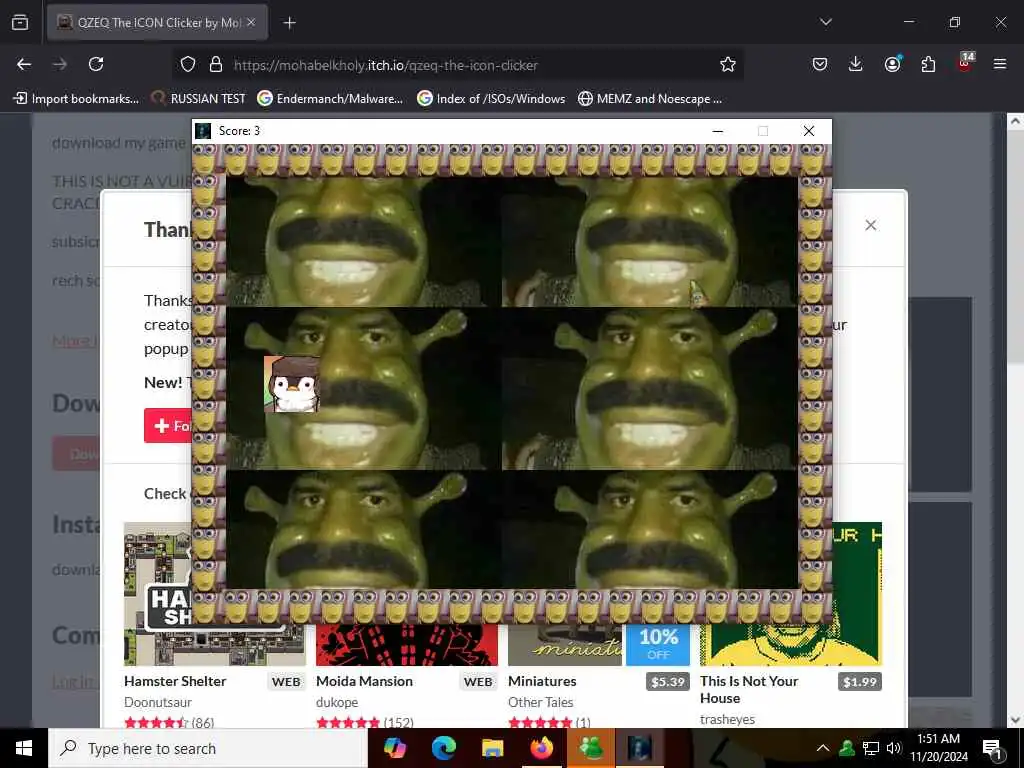1024x768 pixels.
Task: Open the Doonutsaur author link
Action: [158, 702]
